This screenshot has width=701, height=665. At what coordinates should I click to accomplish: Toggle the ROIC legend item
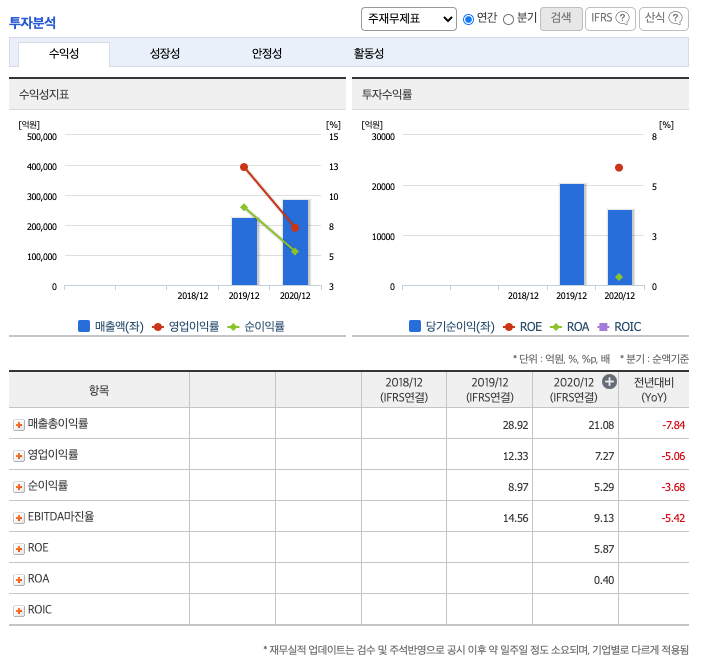pyautogui.click(x=619, y=327)
